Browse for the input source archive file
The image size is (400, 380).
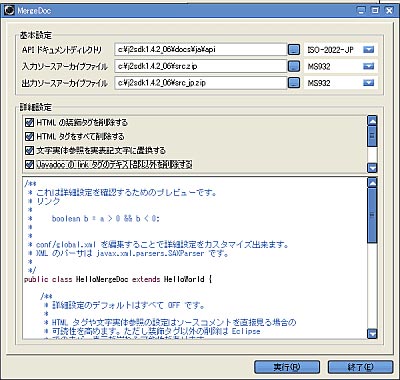tap(293, 66)
